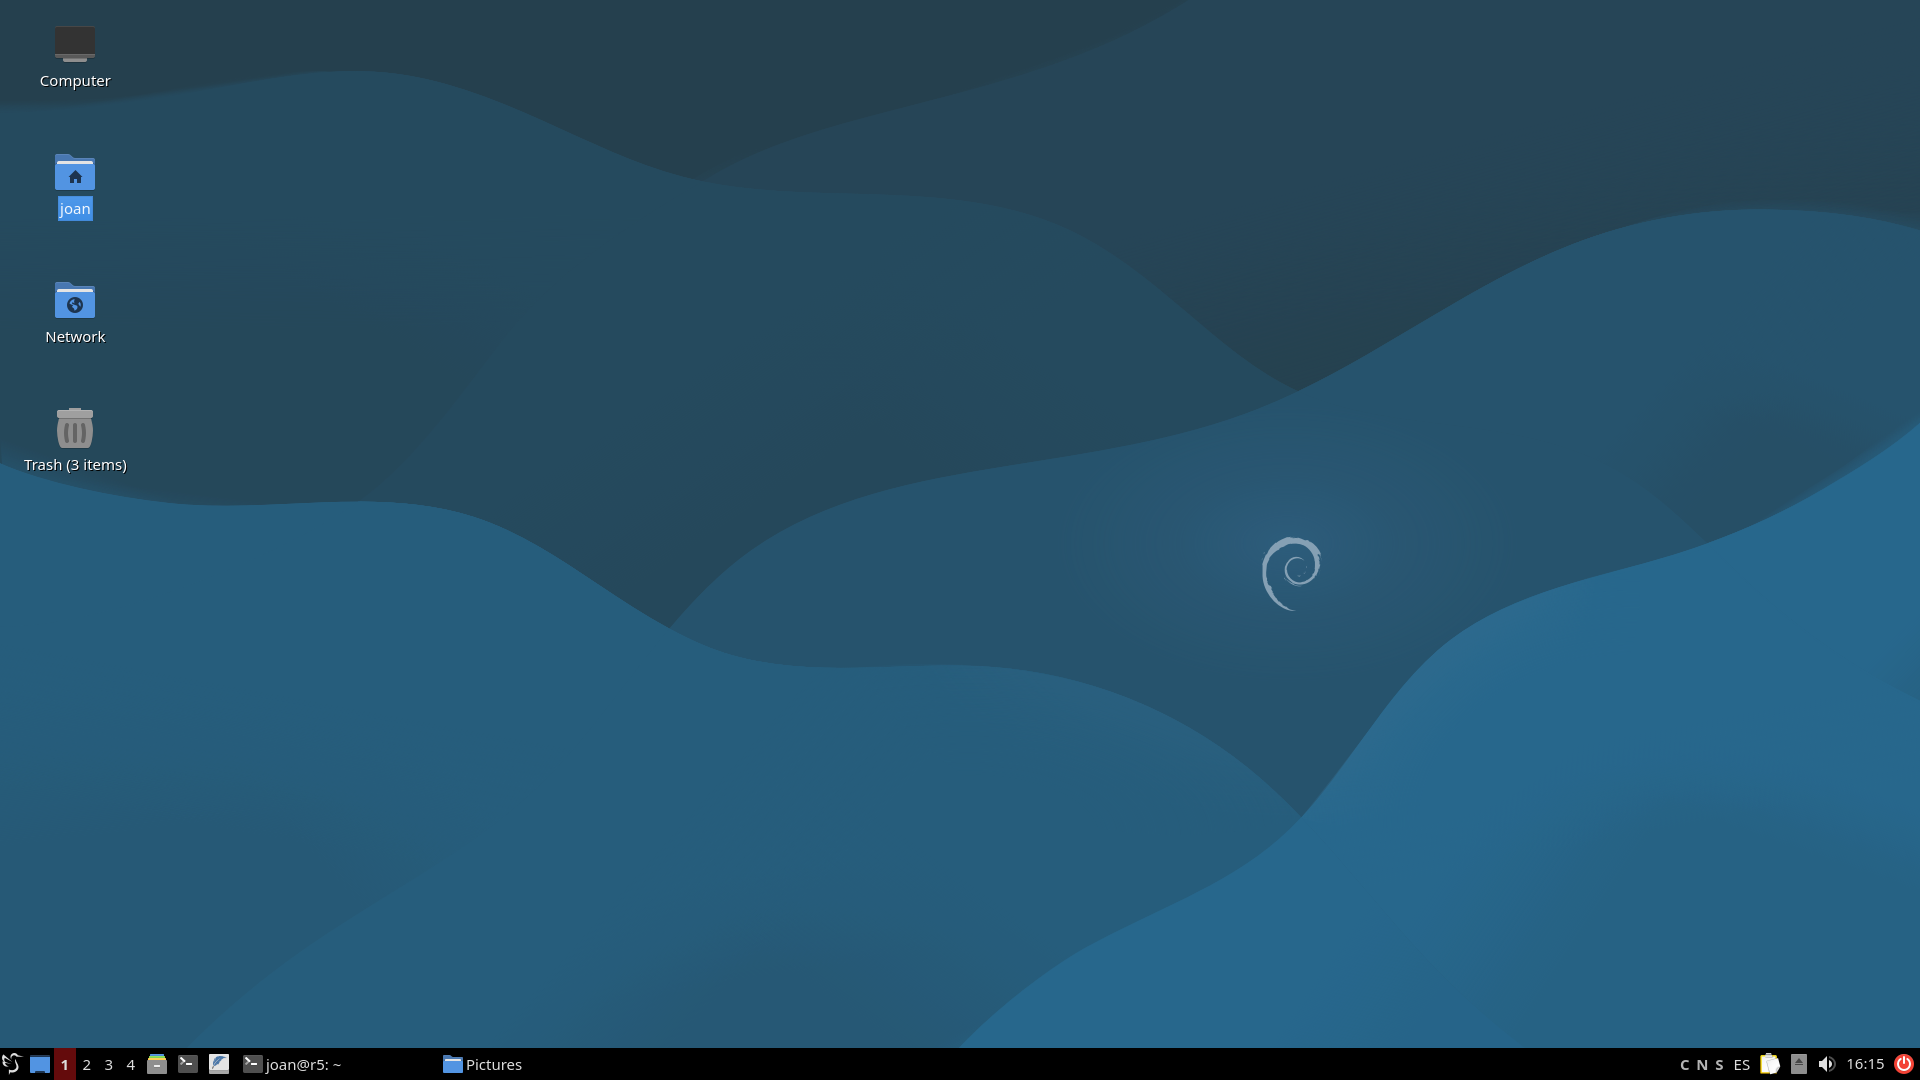1920x1080 pixels.
Task: Open ES keyboard layout switcher
Action: point(1742,1064)
